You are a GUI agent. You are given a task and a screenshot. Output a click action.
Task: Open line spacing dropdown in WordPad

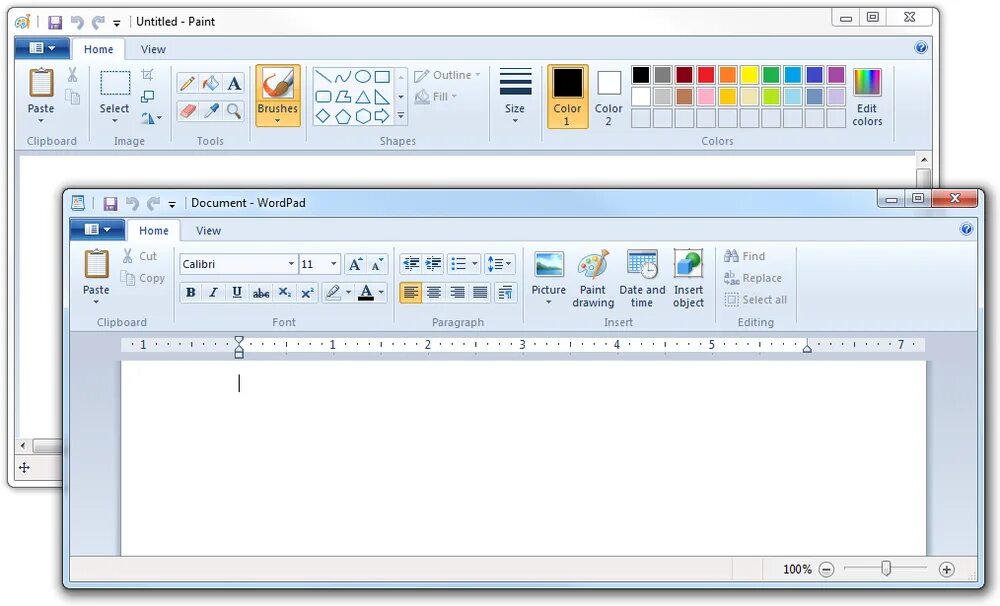click(499, 263)
